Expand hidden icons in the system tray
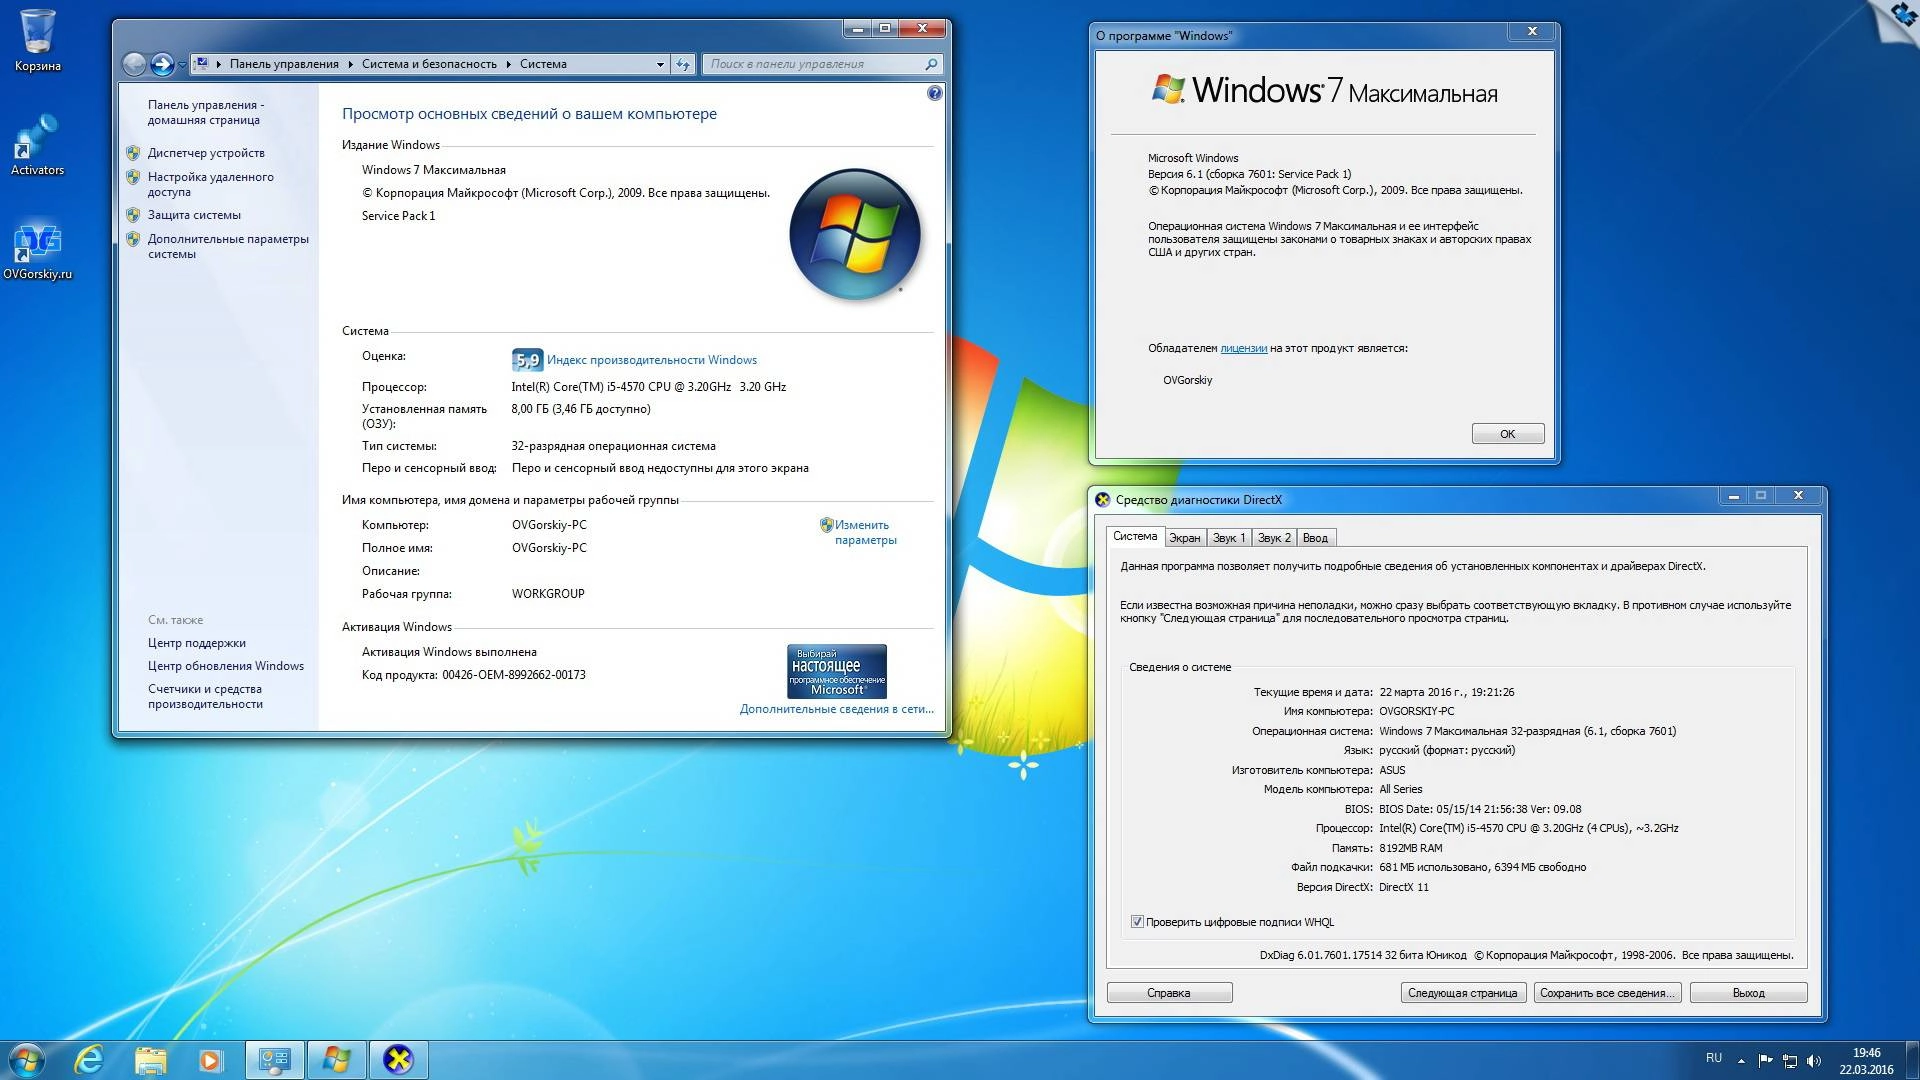 (x=1741, y=1060)
